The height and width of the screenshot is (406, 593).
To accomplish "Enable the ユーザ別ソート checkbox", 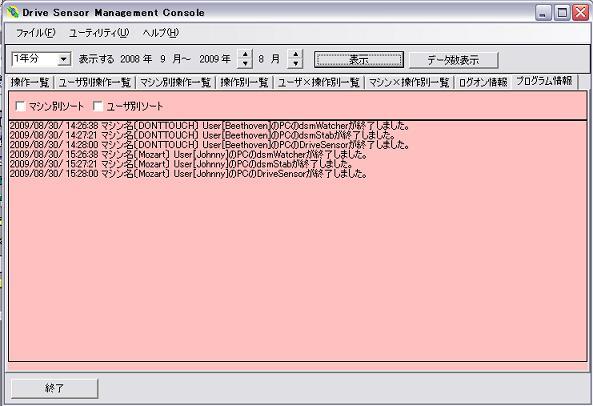I will coord(98,106).
